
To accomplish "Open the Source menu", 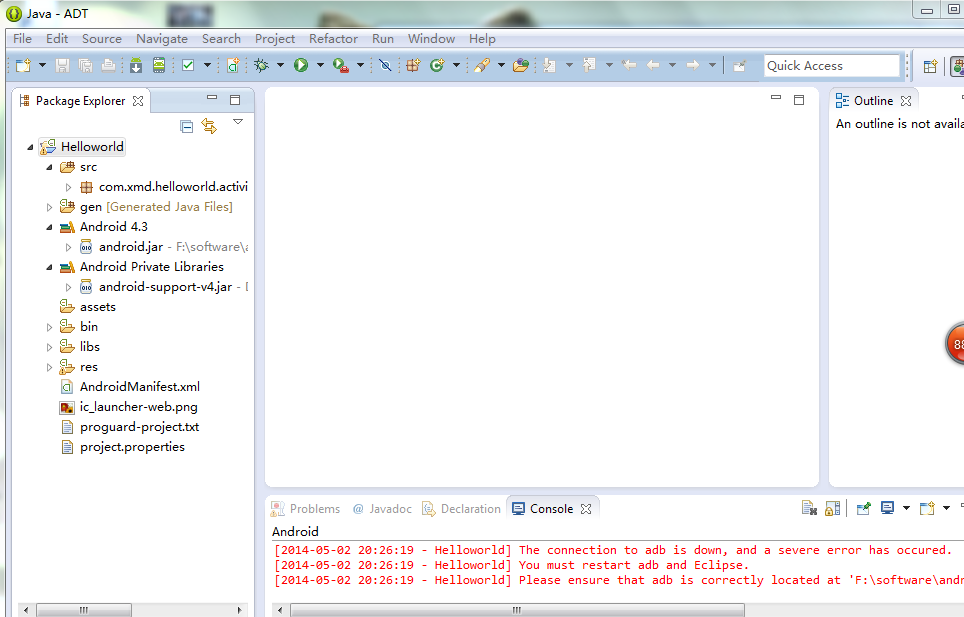I will [x=101, y=39].
